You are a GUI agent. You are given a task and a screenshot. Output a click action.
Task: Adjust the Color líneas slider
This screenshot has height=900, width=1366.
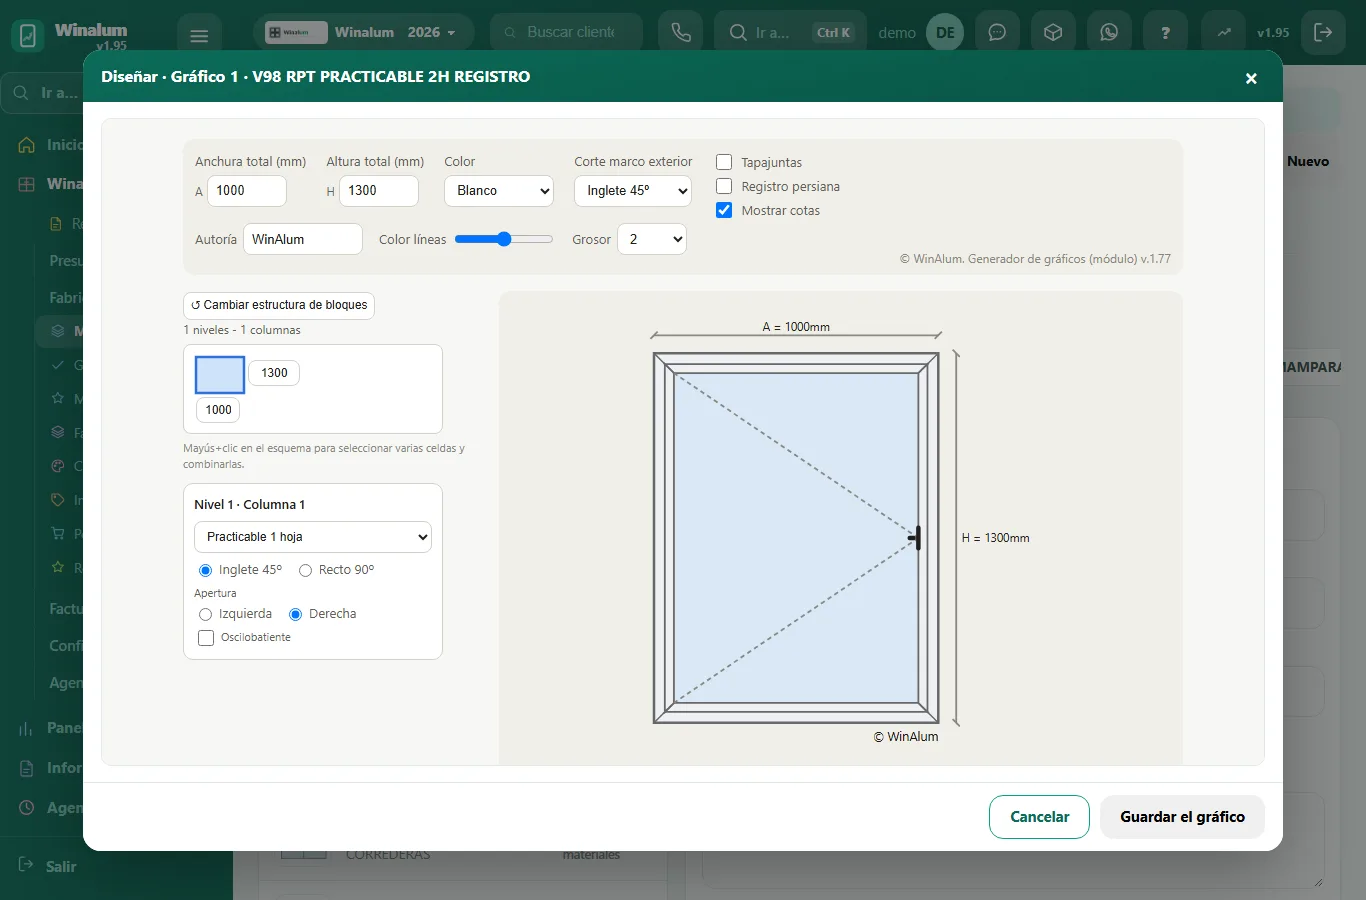(504, 239)
